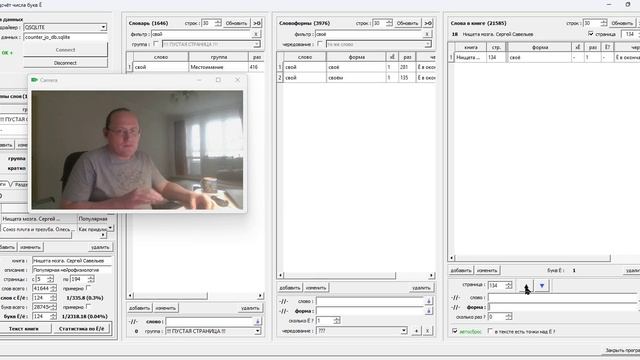
Task: Click the 'форма' column header in Словоформы
Action: point(356,57)
